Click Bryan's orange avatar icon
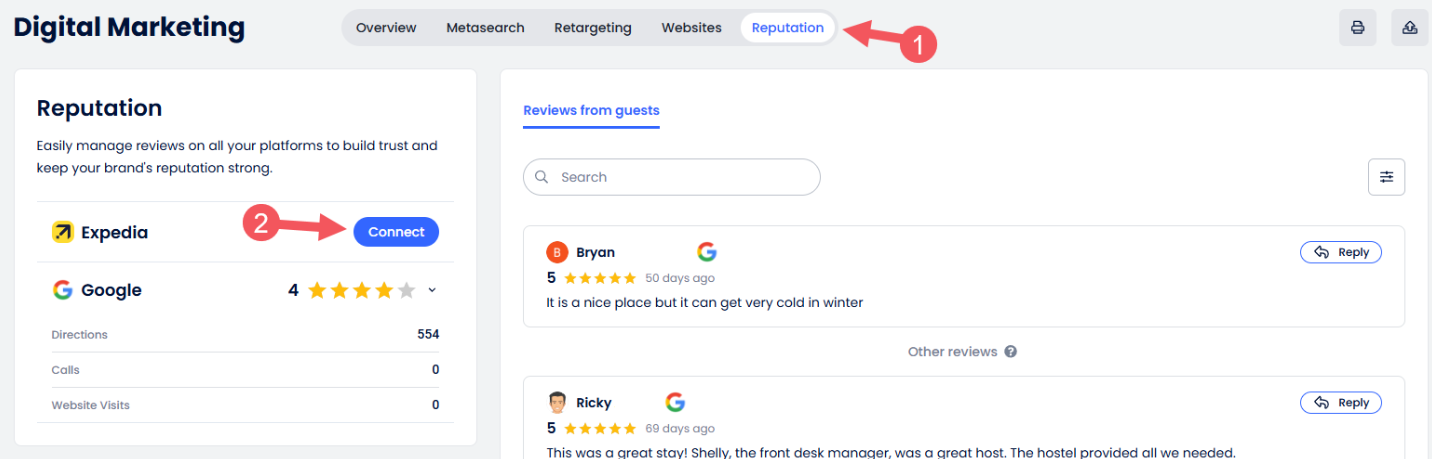This screenshot has height=459, width=1432. click(557, 252)
